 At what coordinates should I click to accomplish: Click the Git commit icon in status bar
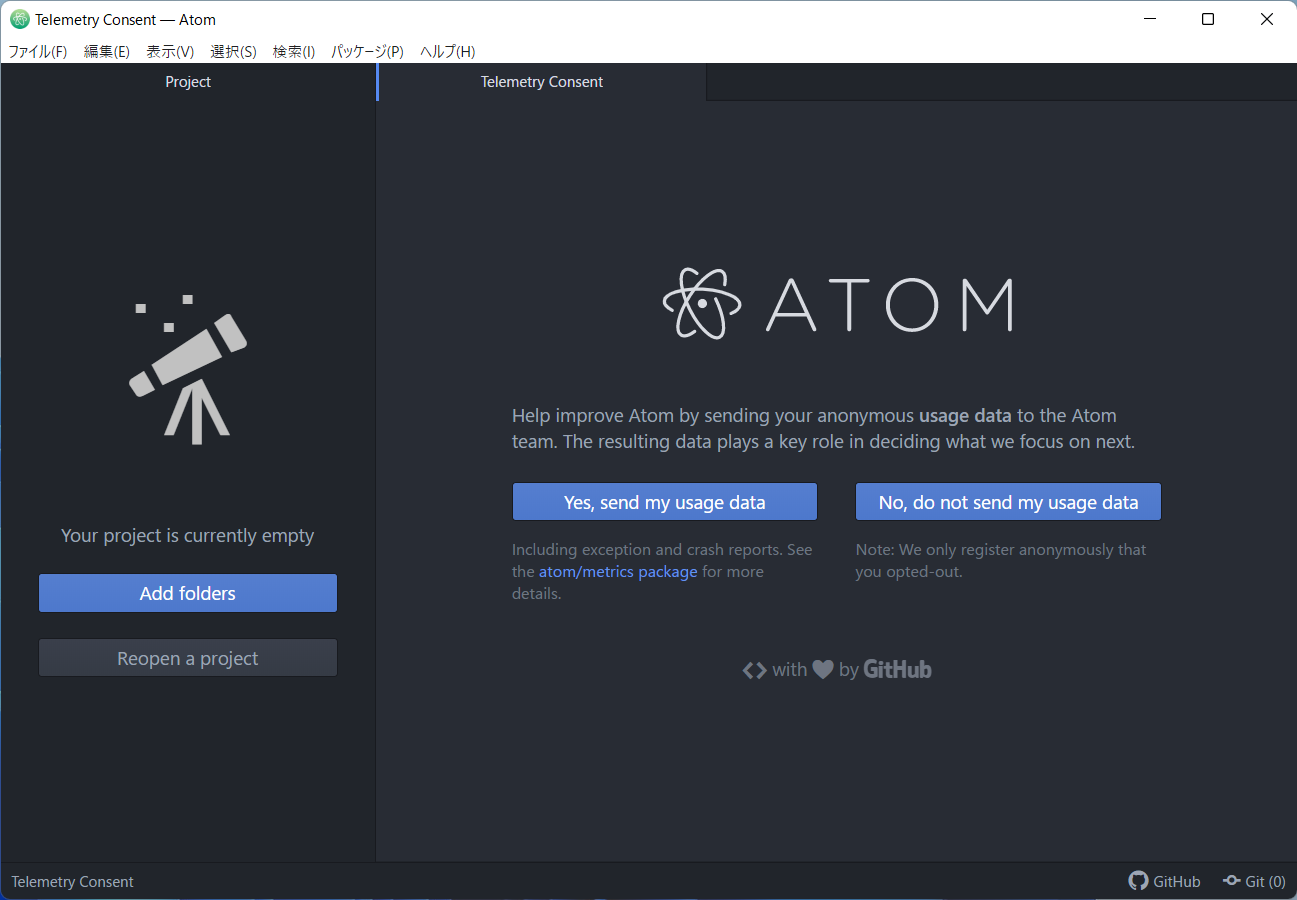tap(1232, 881)
